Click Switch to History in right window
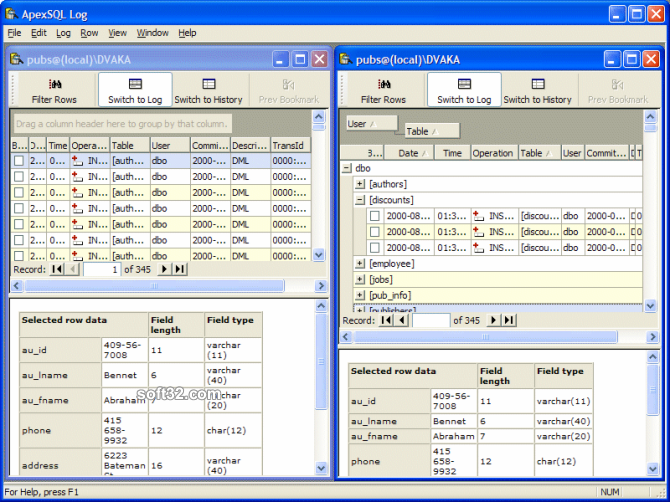Image resolution: width=670 pixels, height=502 pixels. click(538, 91)
